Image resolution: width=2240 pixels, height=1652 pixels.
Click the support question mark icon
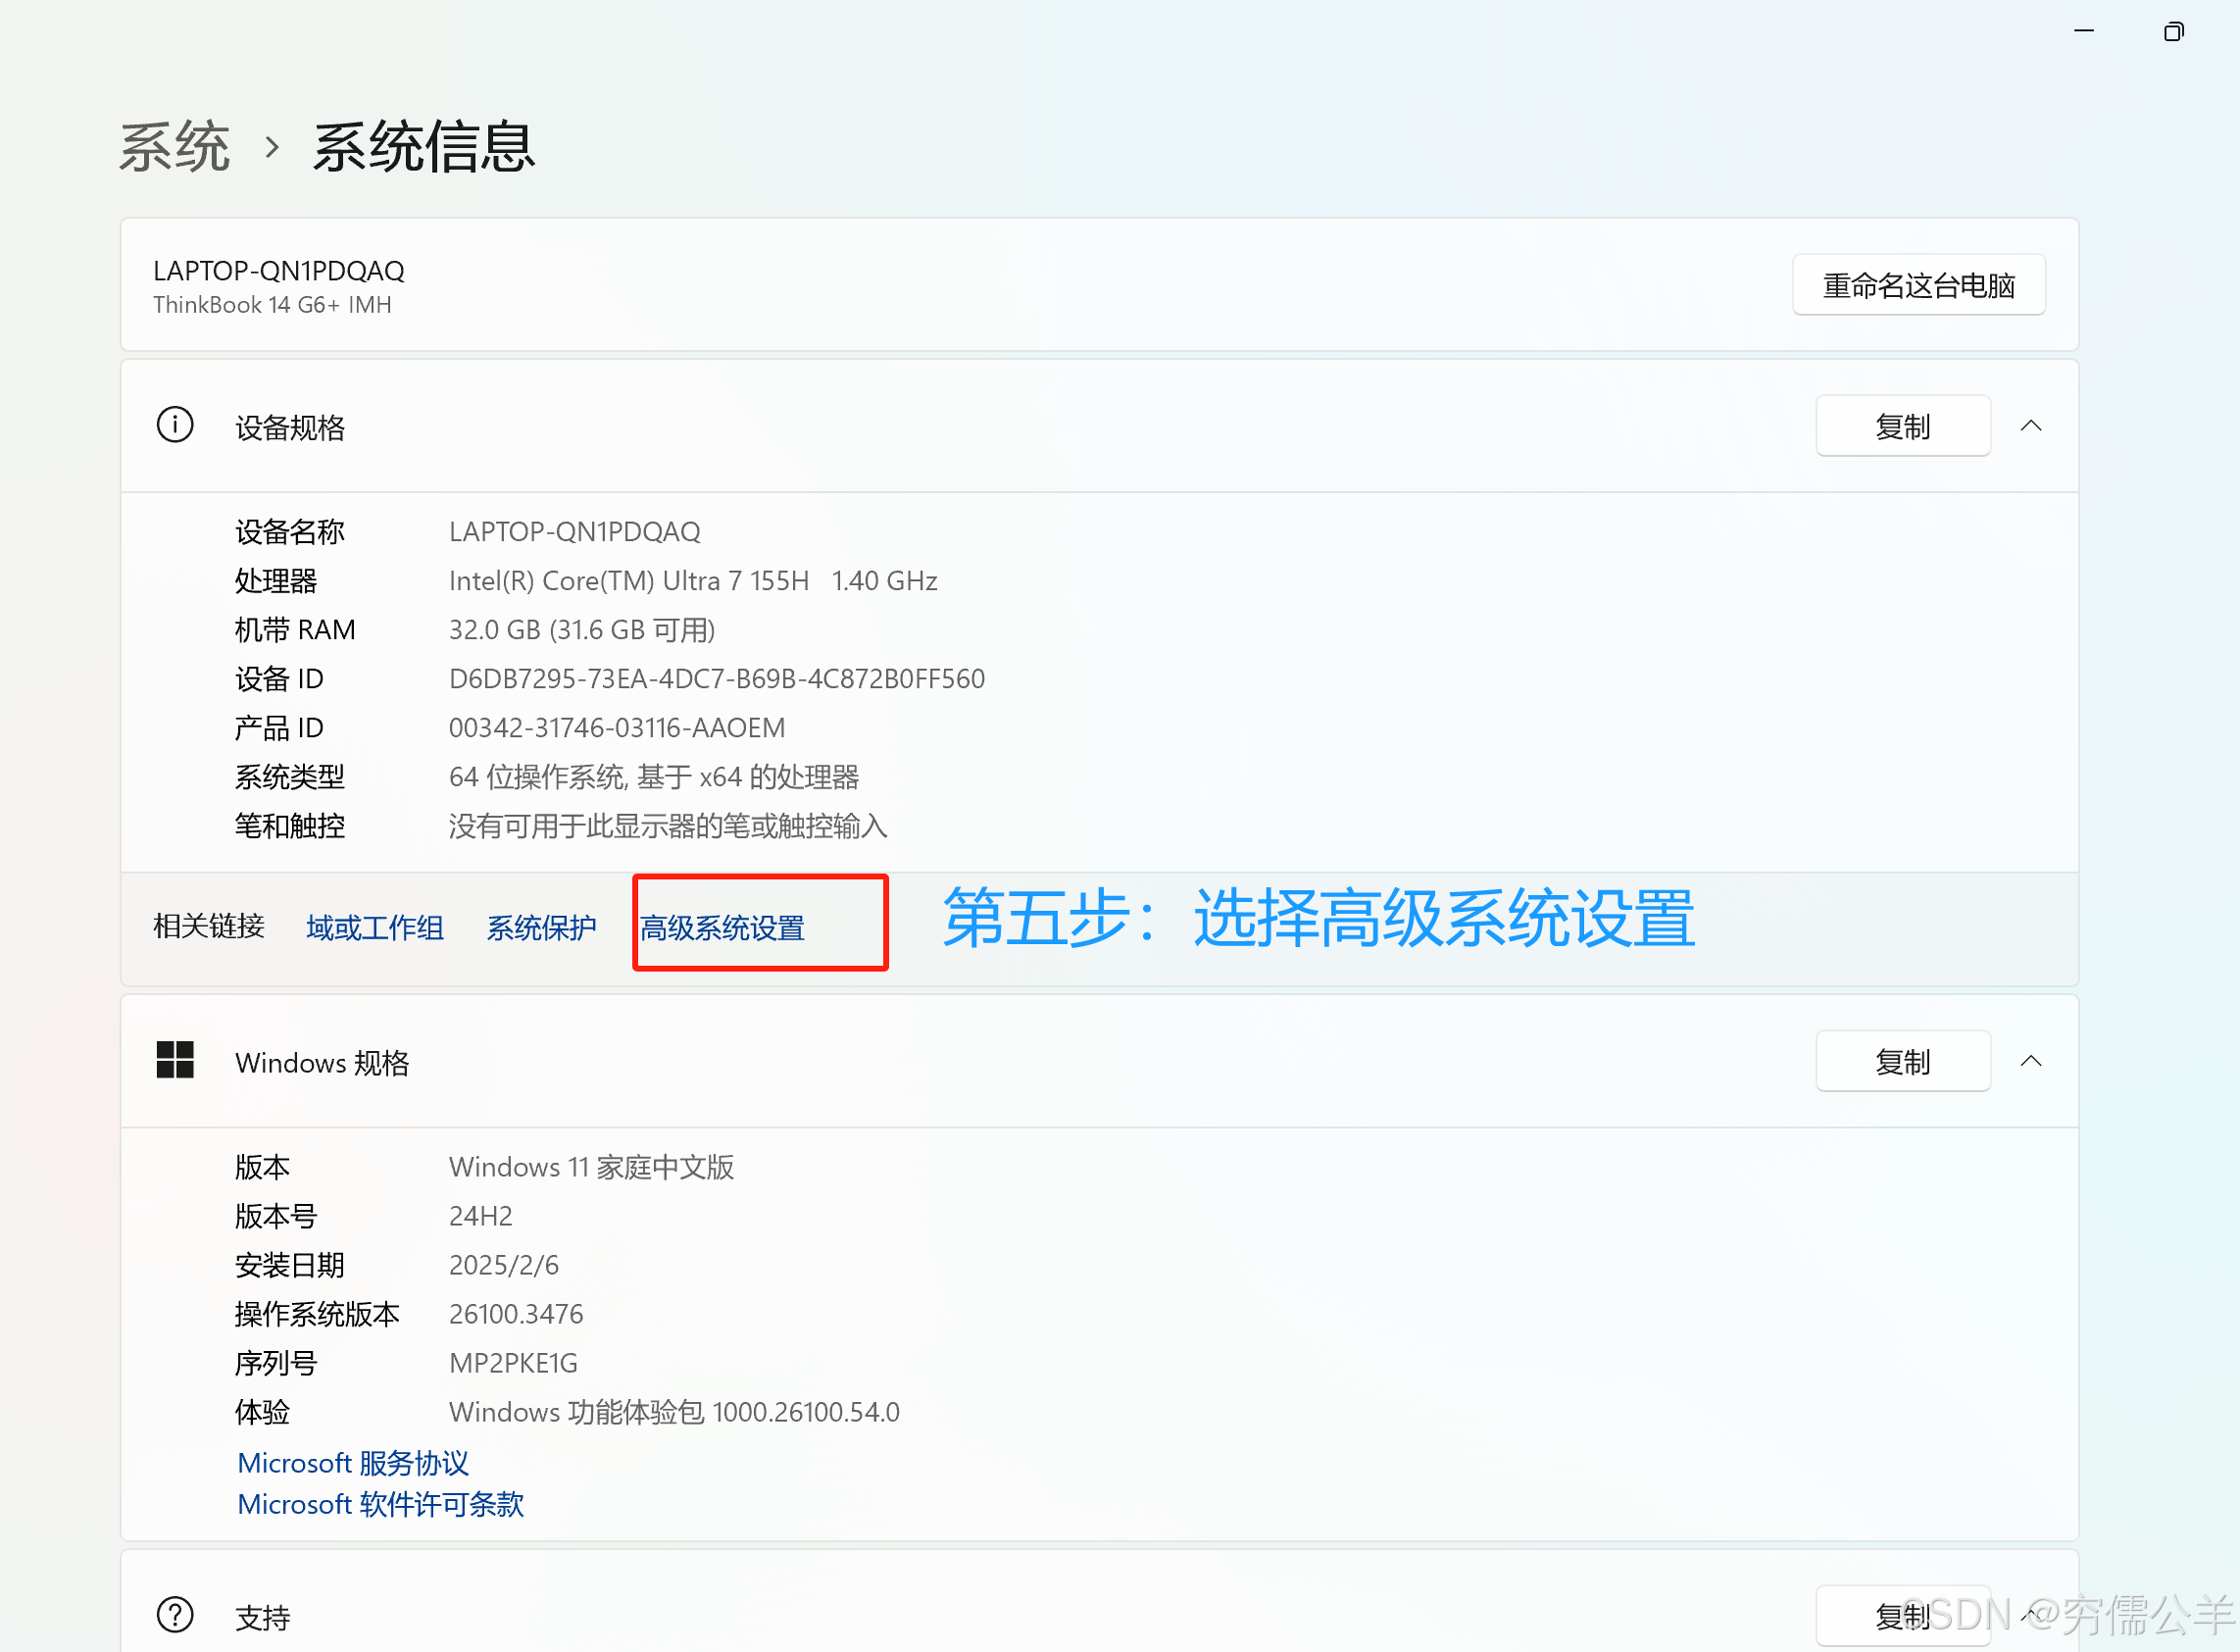coord(175,1614)
